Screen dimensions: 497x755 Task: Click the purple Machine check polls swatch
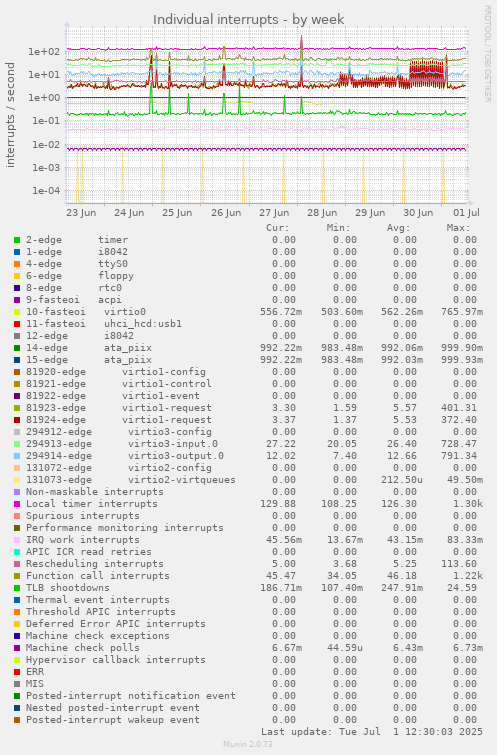point(17,648)
